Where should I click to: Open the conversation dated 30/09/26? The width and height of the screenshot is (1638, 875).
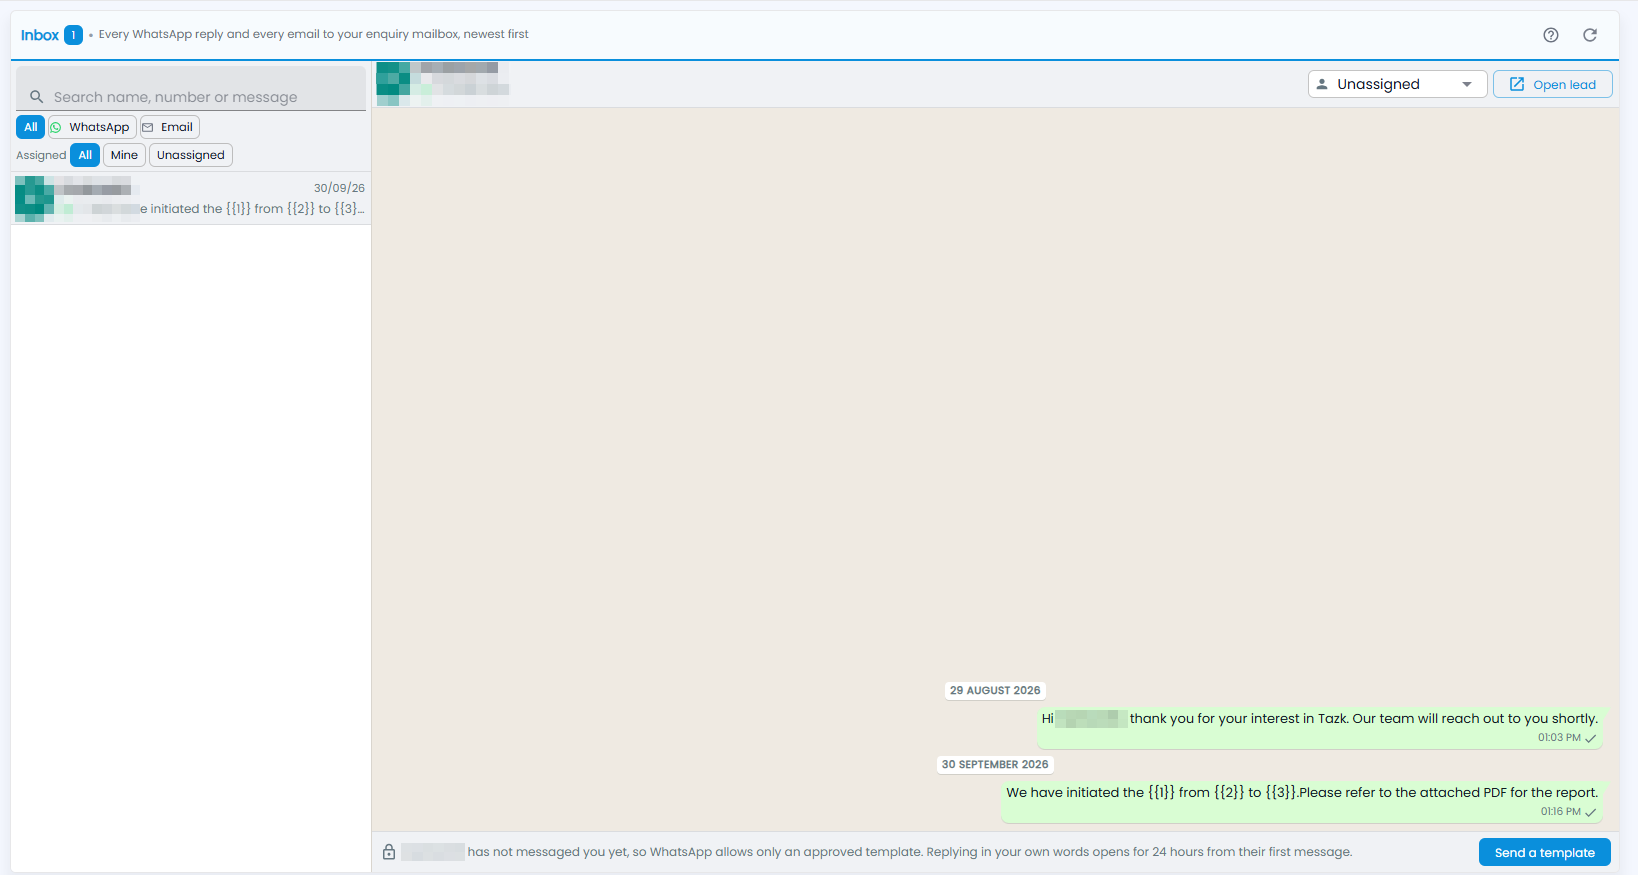coord(191,198)
